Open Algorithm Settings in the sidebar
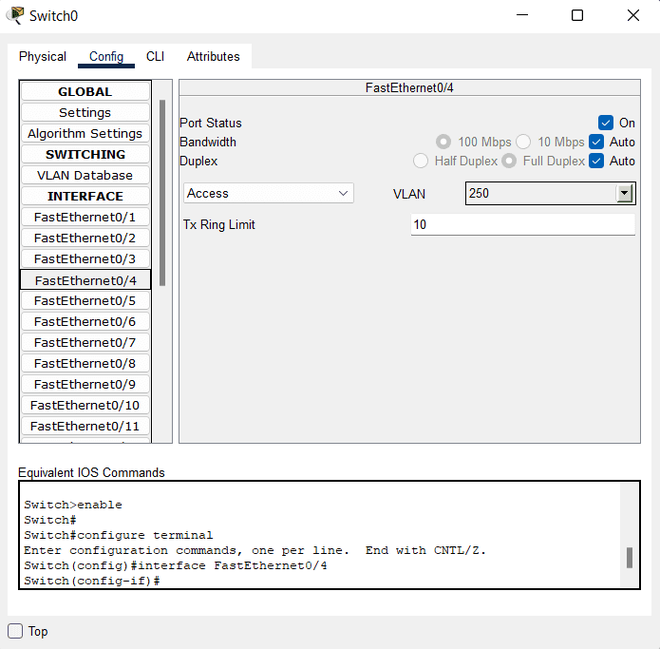 (85, 133)
